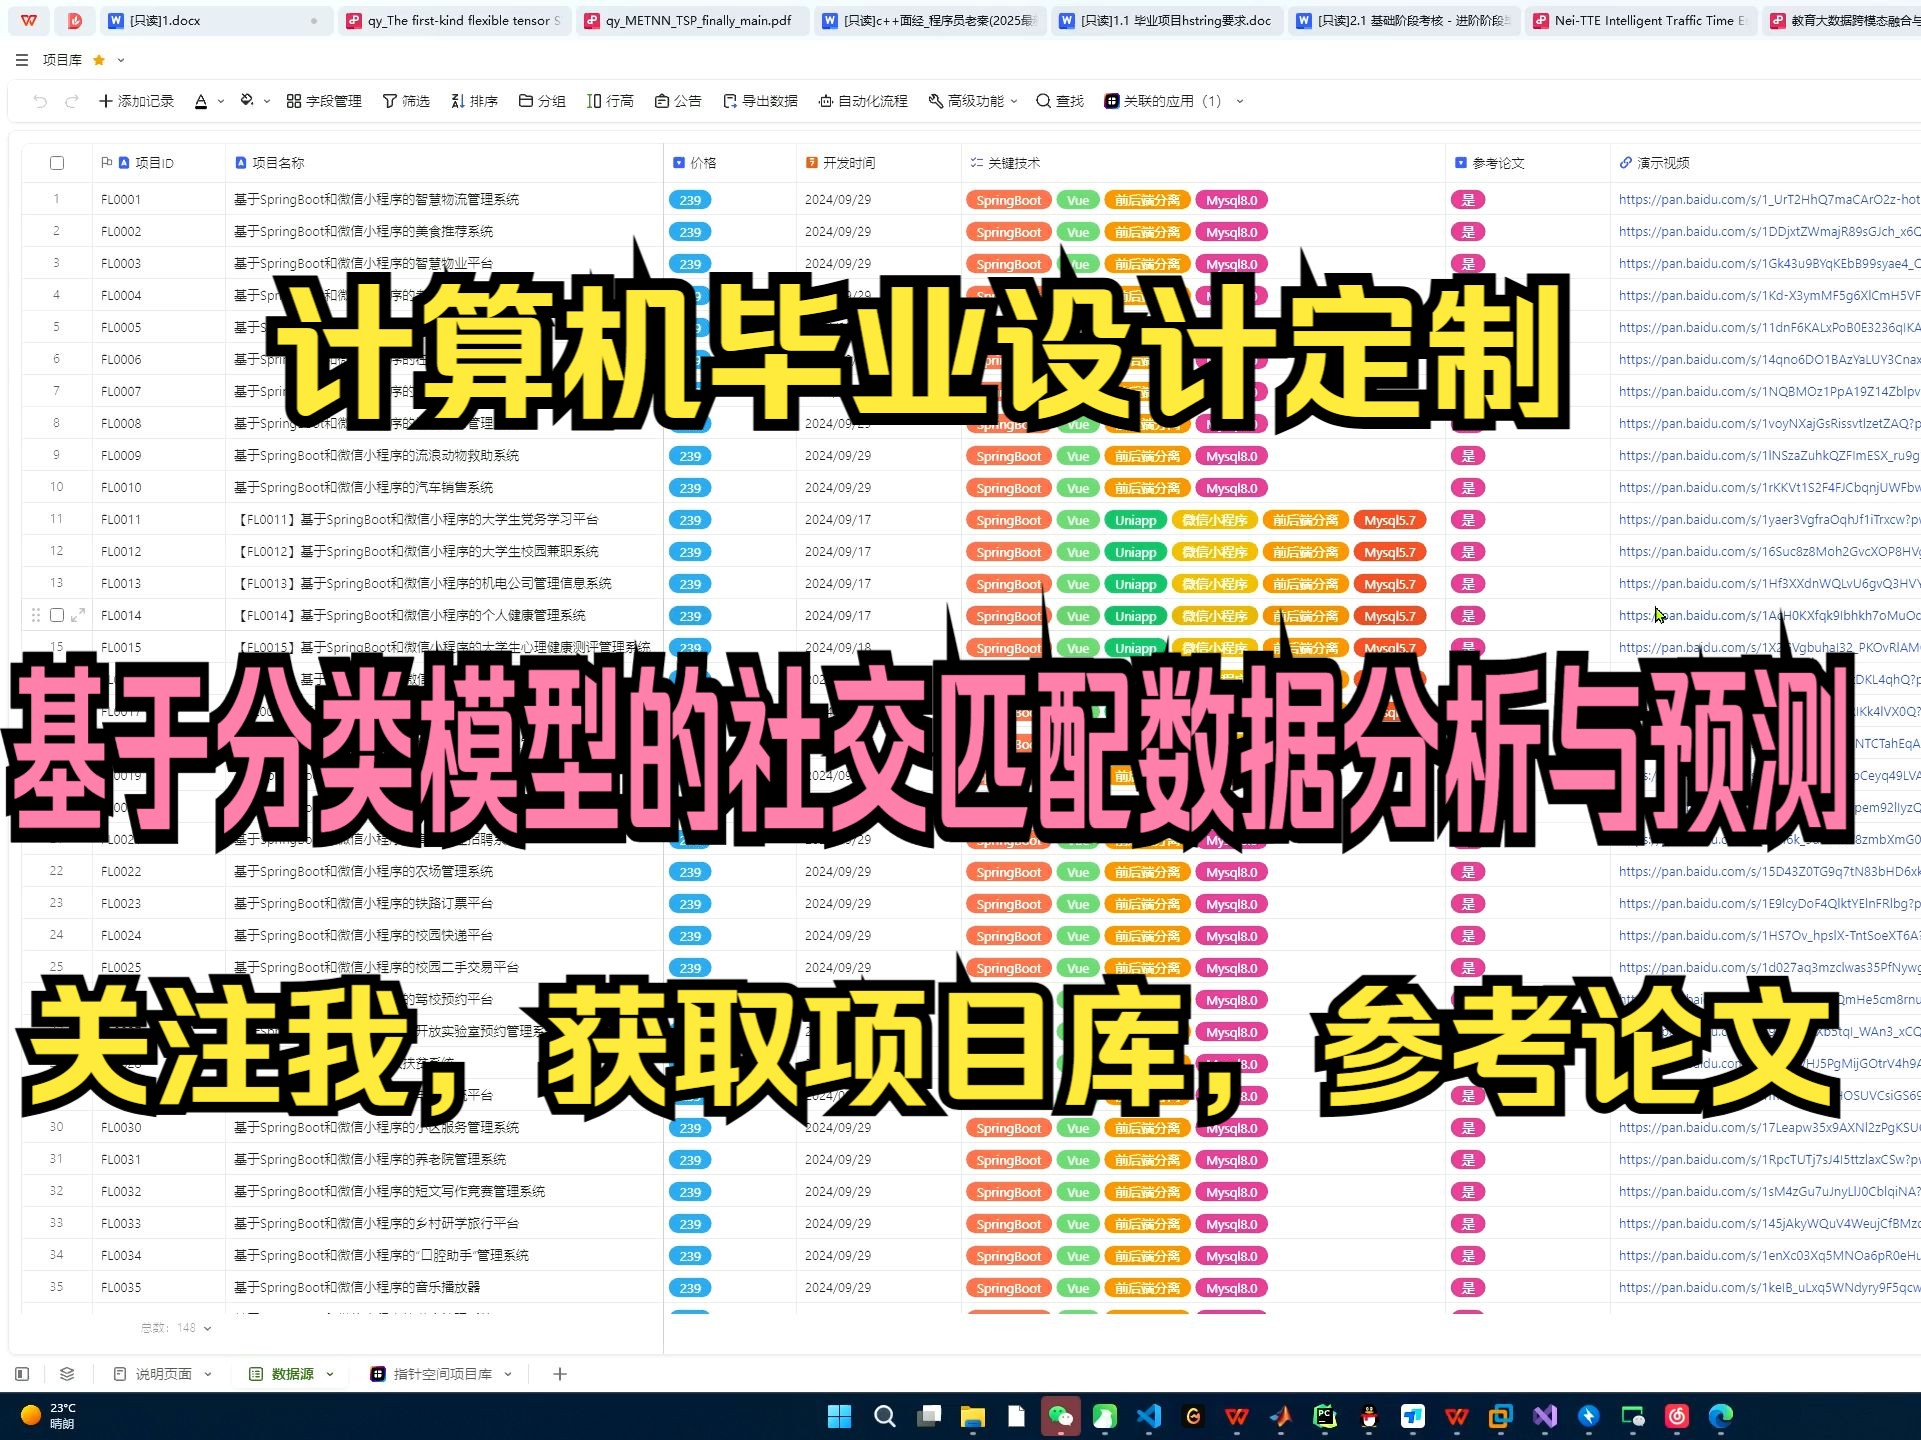1921x1440 pixels.
Task: Switch to the [只读]1.docx tab
Action: 215,20
